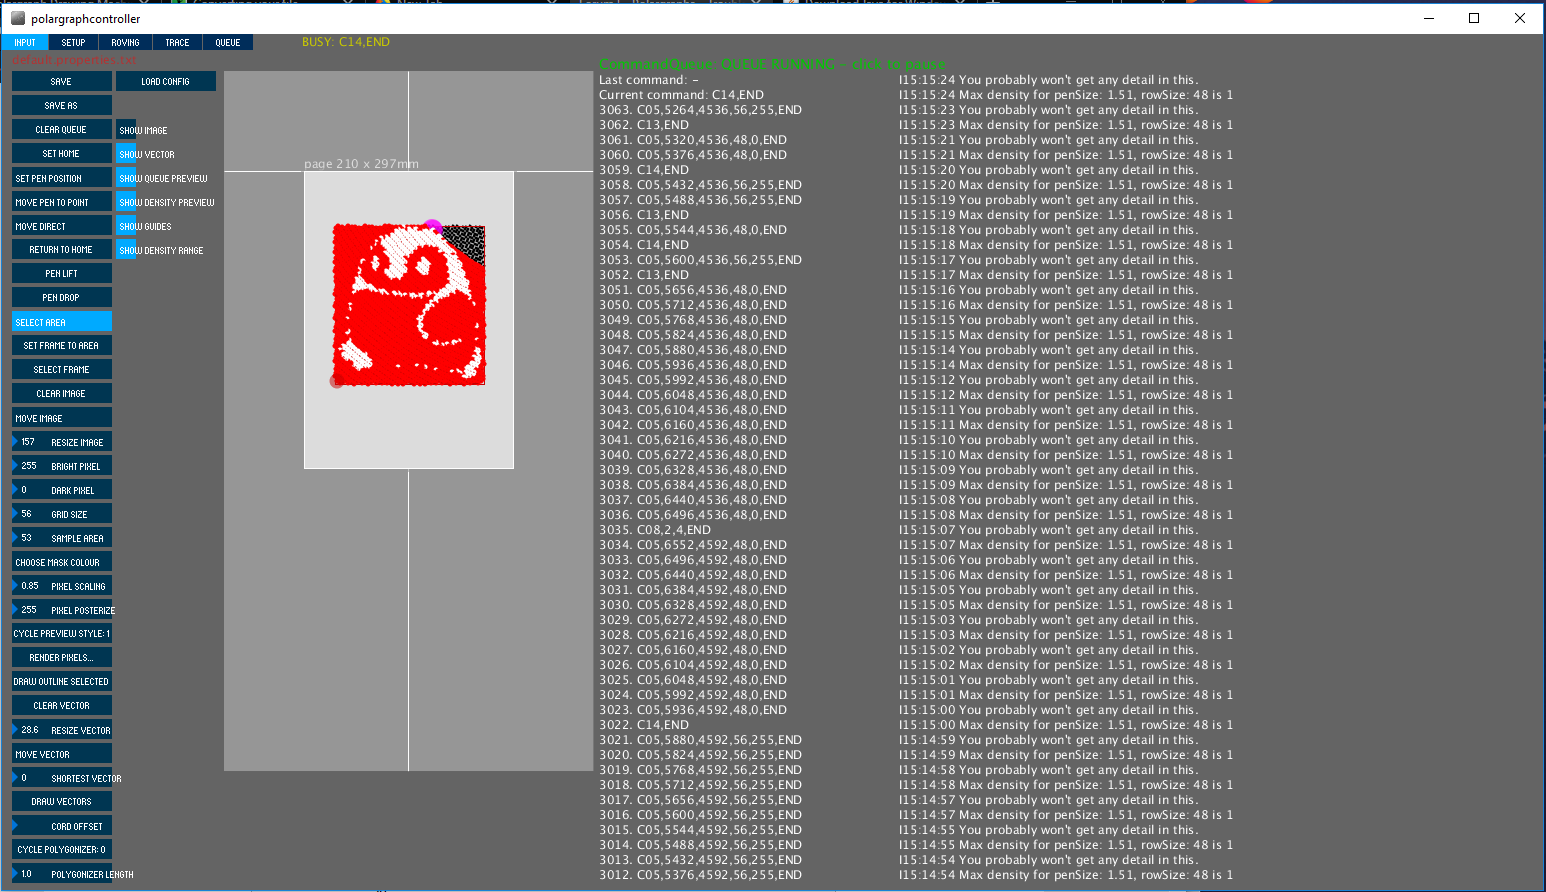Click 'BUSY: C14,END' status text
This screenshot has width=1546, height=892.
[x=346, y=42]
